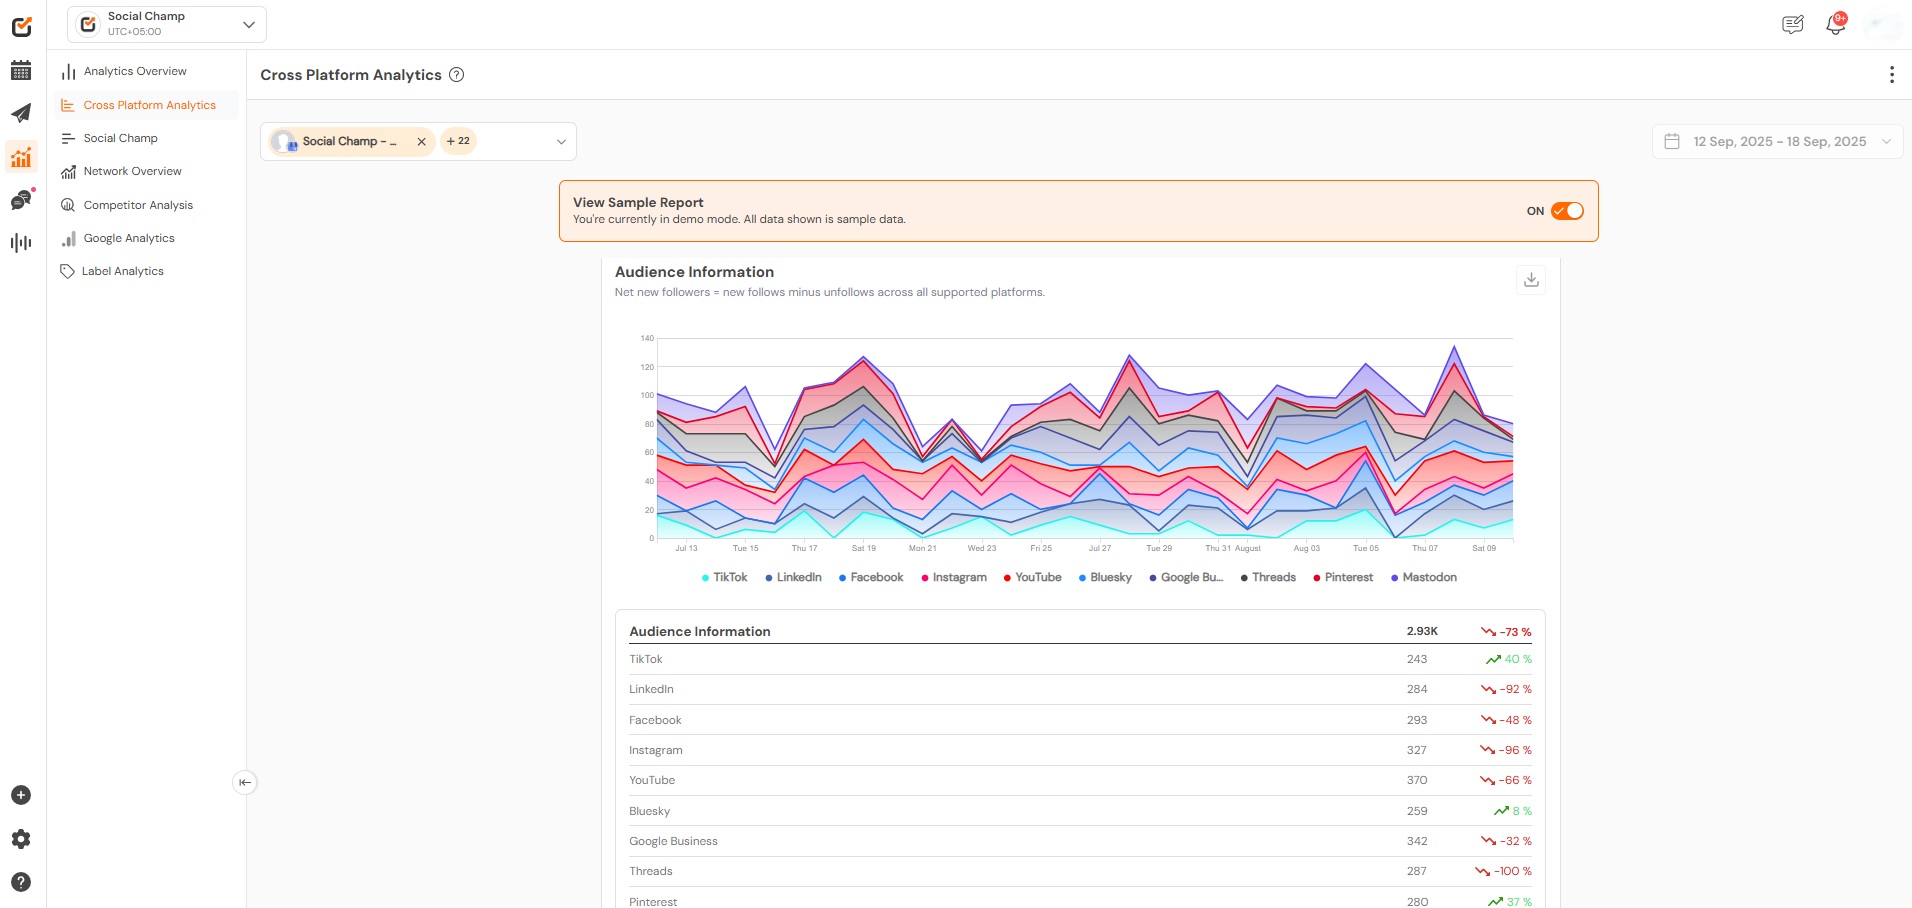Click the date range calendar icon
The height and width of the screenshot is (908, 1912).
click(x=1672, y=142)
